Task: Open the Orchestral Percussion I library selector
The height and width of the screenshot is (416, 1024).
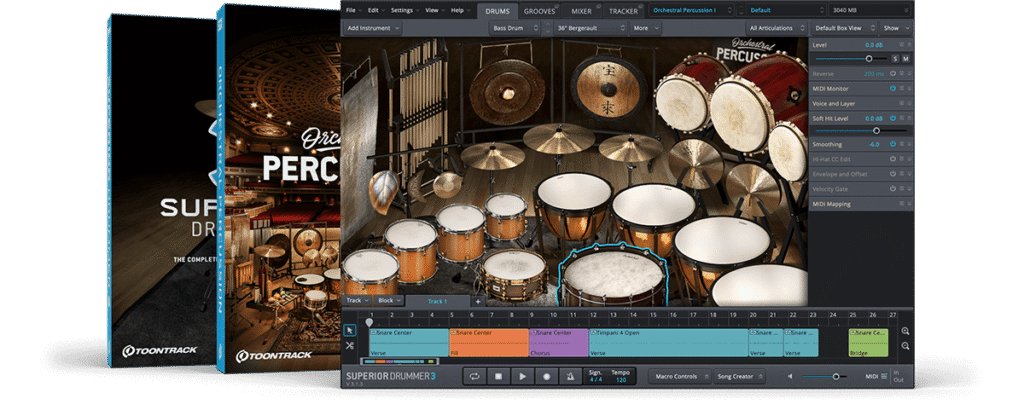Action: pyautogui.click(x=692, y=10)
